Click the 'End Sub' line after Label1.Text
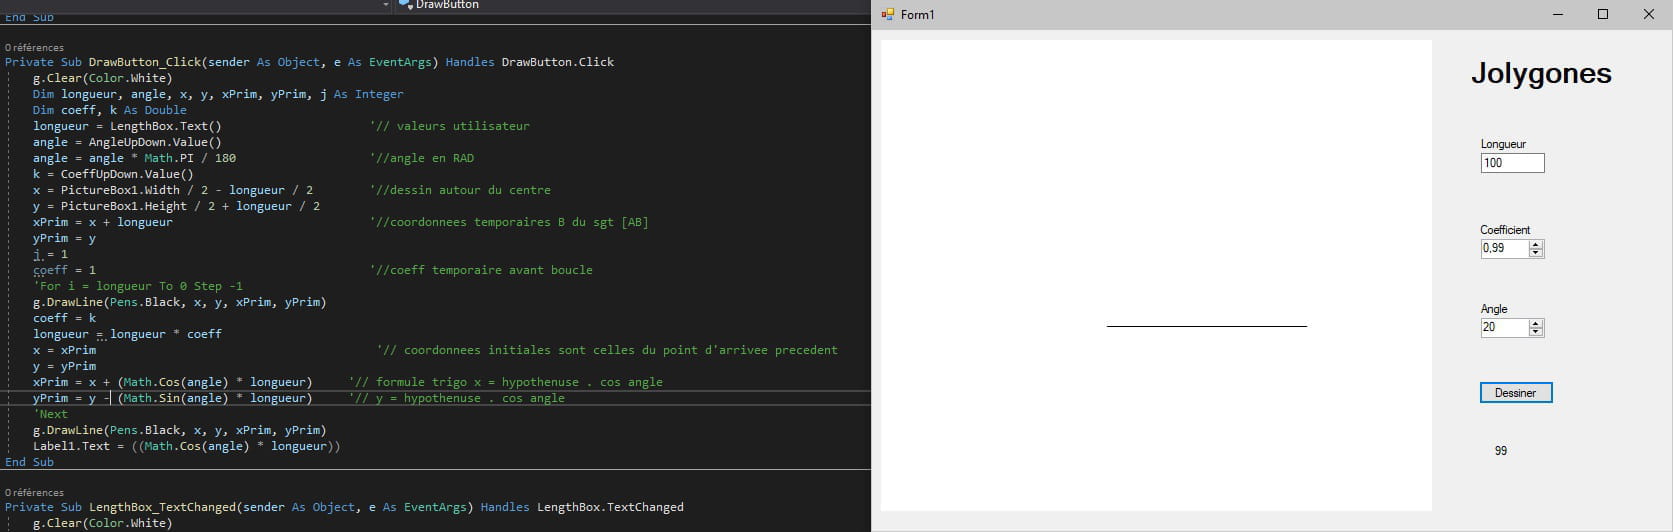This screenshot has height=532, width=1673. coord(29,462)
